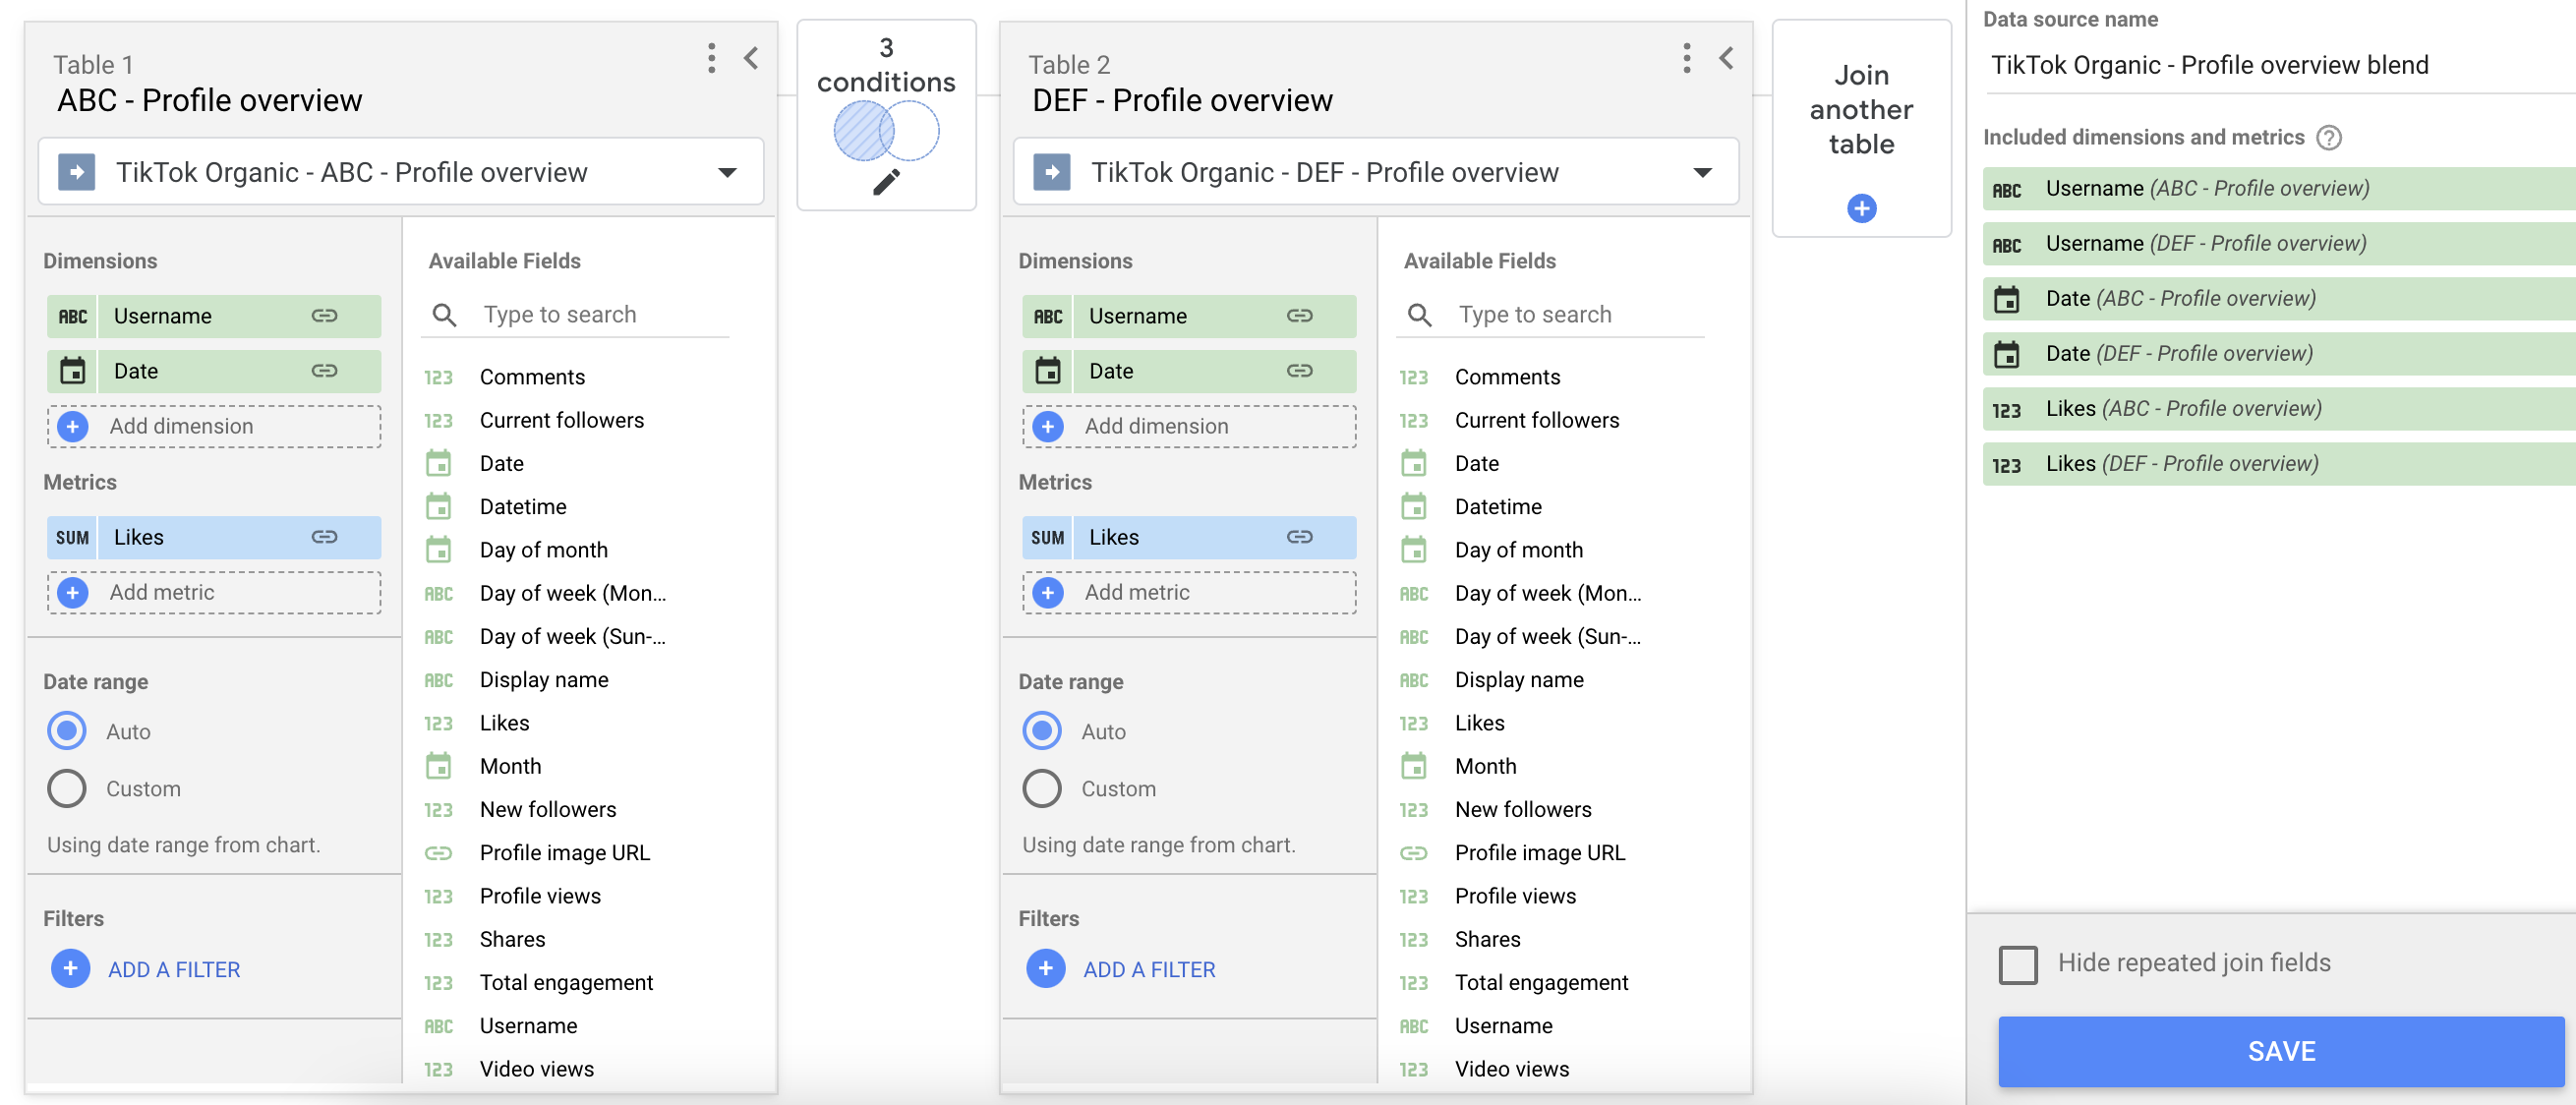
Task: Select Month field in Table 2 available fields
Action: [1485, 767]
